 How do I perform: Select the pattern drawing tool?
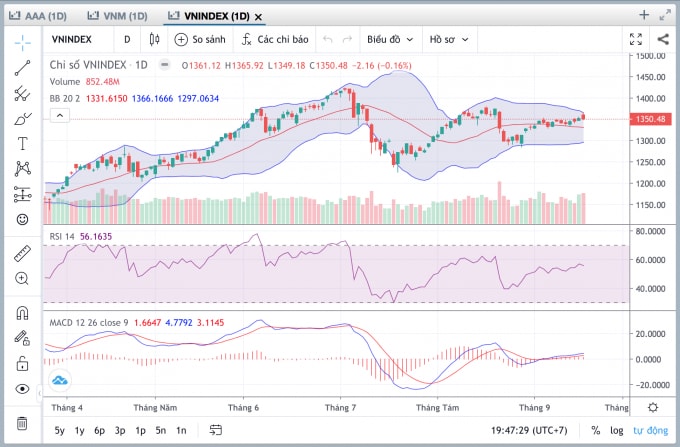[22, 169]
